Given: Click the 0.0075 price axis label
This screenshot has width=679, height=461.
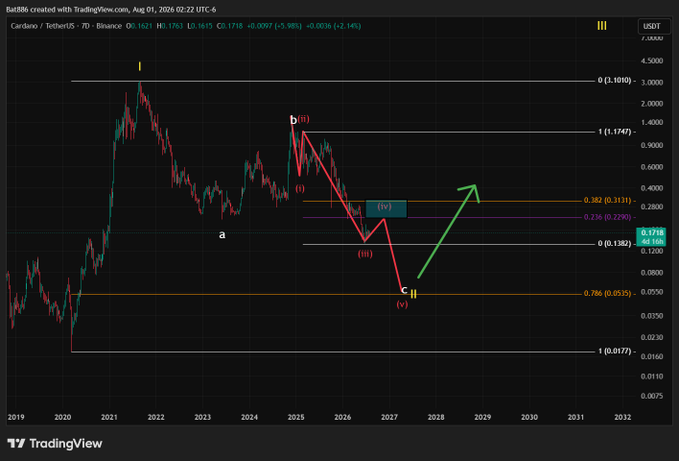Looking at the screenshot, I should click(652, 396).
